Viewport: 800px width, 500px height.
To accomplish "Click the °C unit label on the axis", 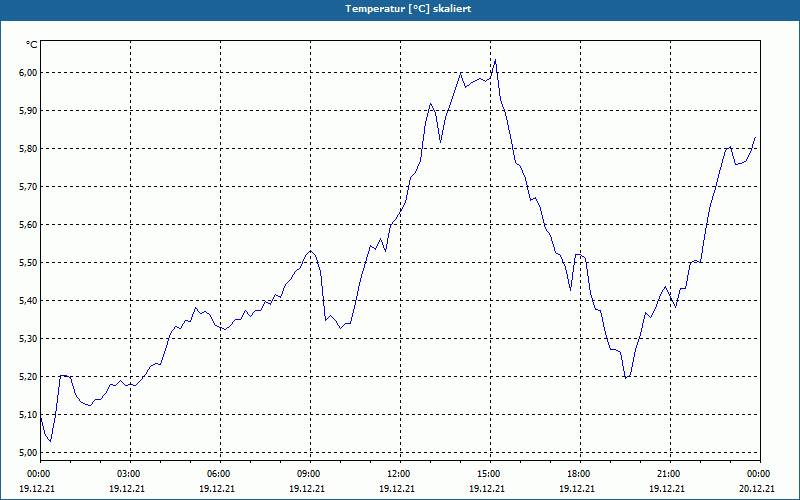I will pos(32,45).
